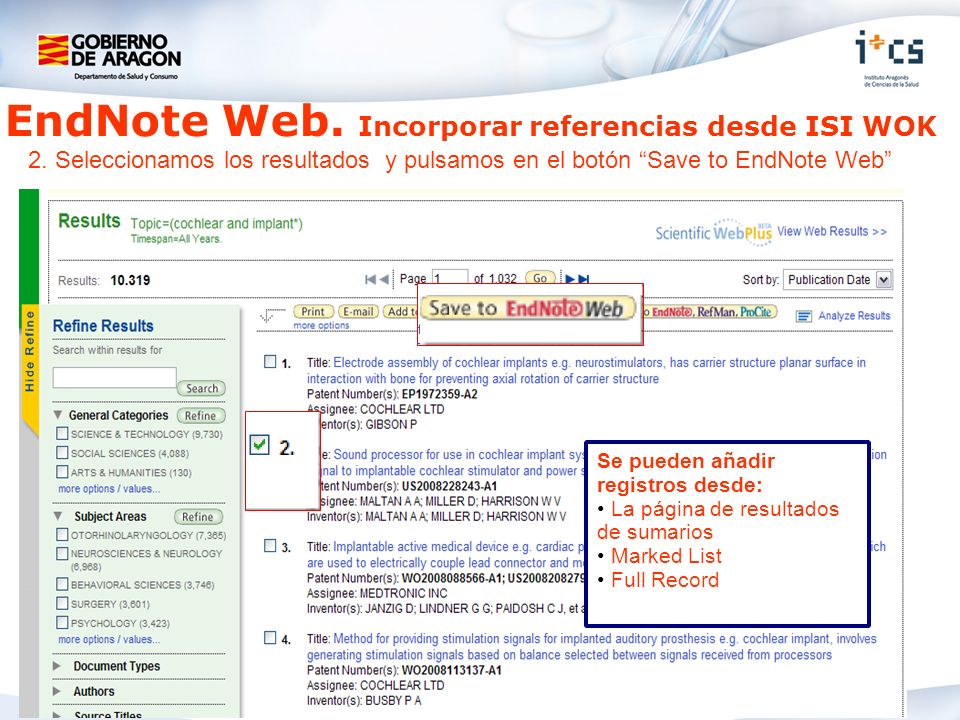The width and height of the screenshot is (960, 720).
Task: Click patent number EP1972359-A2
Action: 440,394
